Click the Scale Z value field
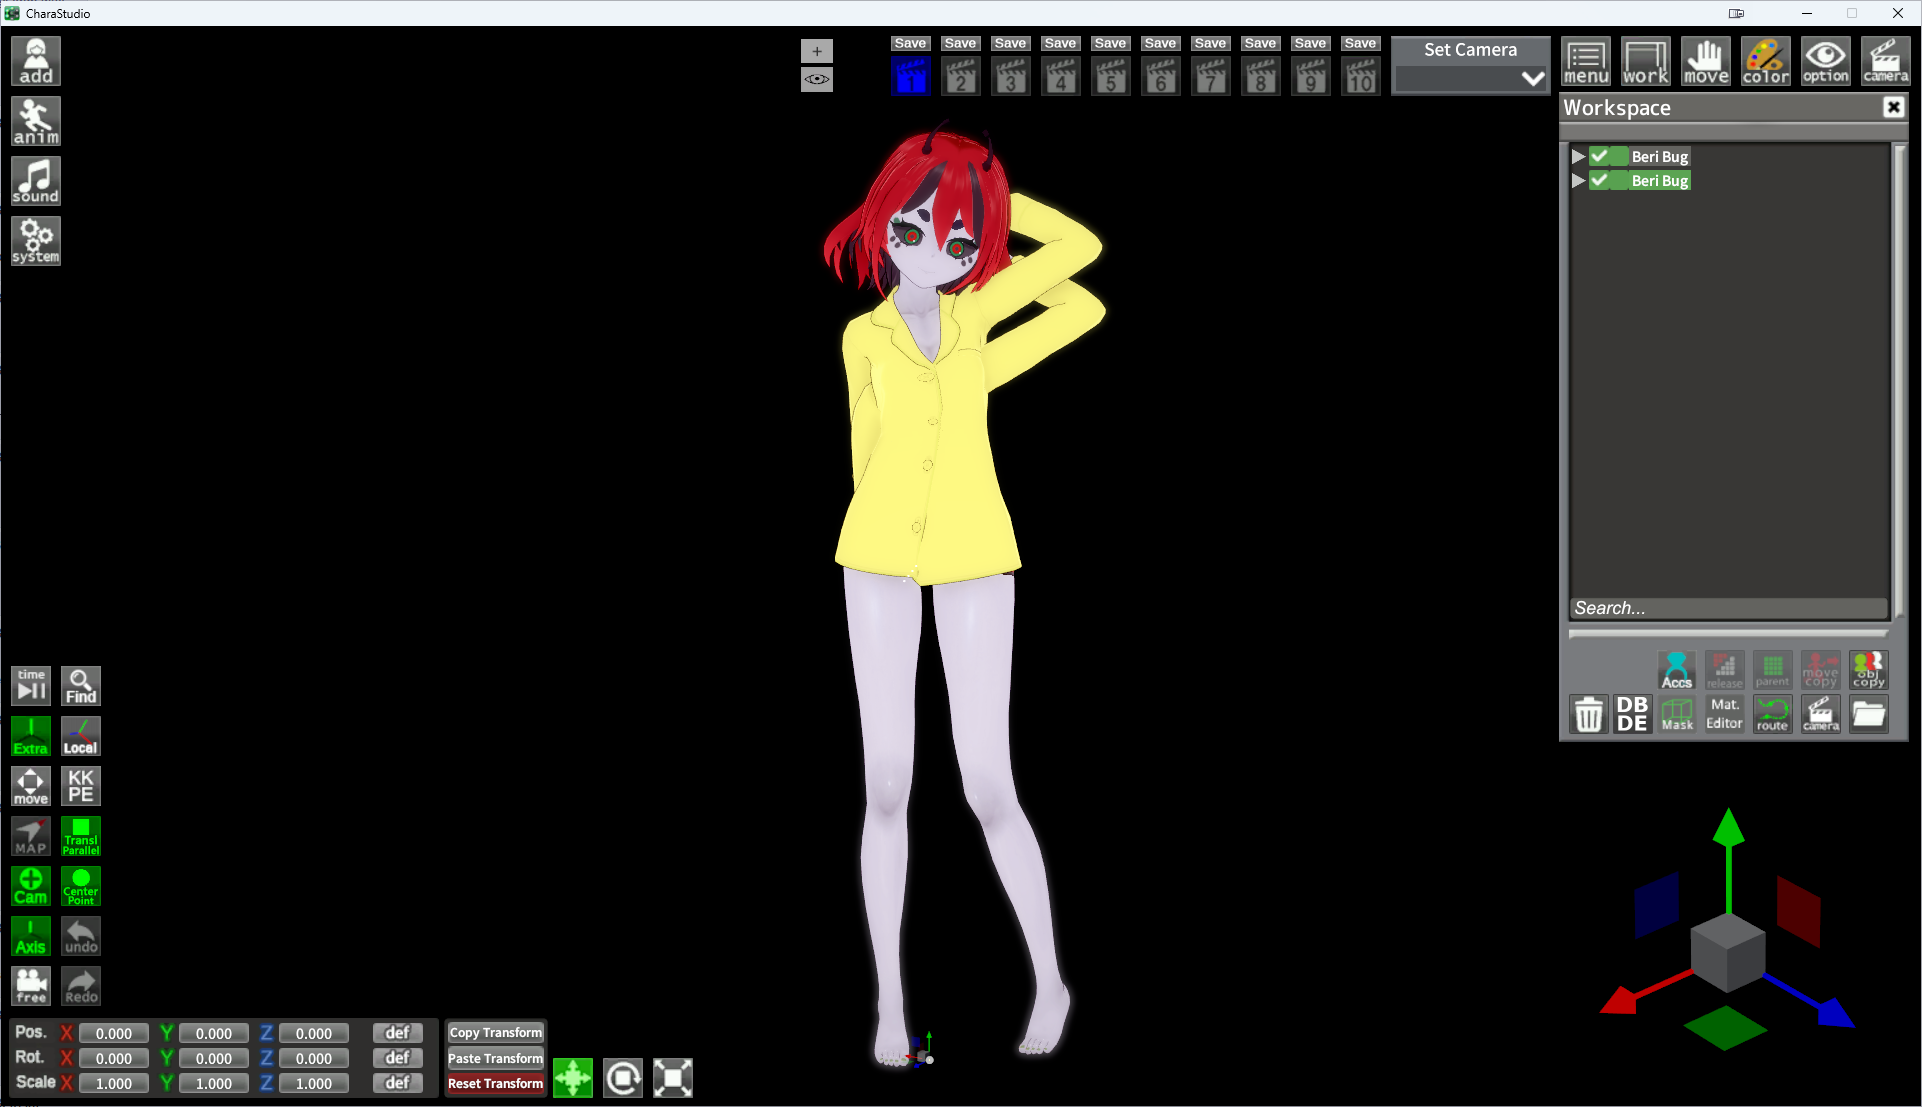The image size is (1922, 1107). tap(314, 1083)
